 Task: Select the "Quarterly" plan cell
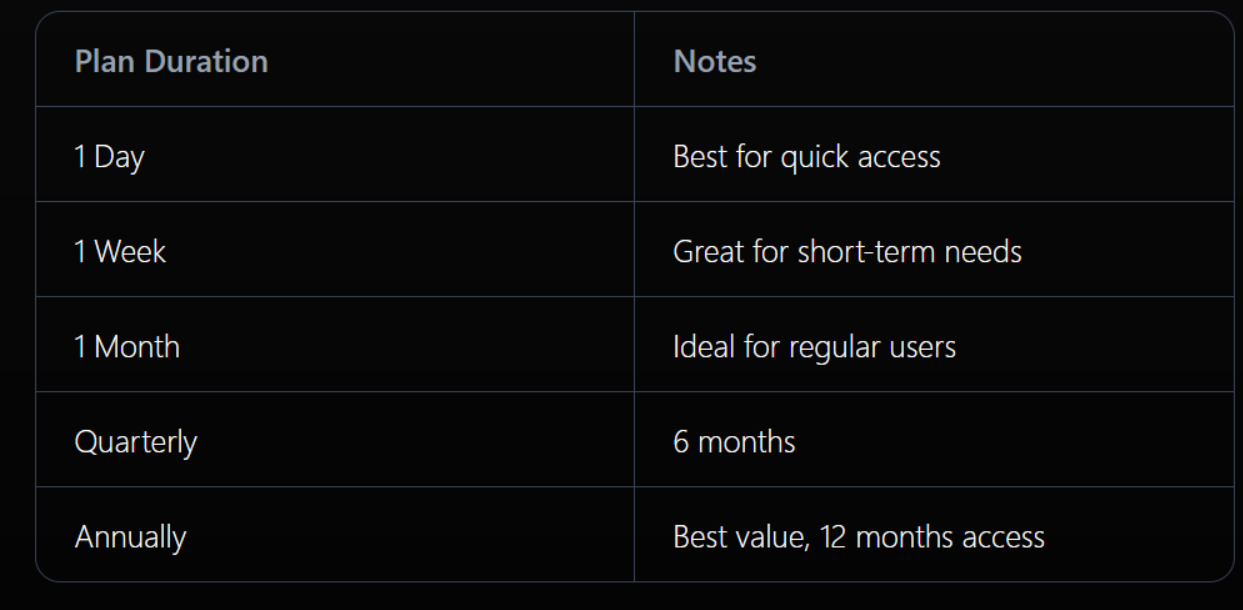click(136, 442)
